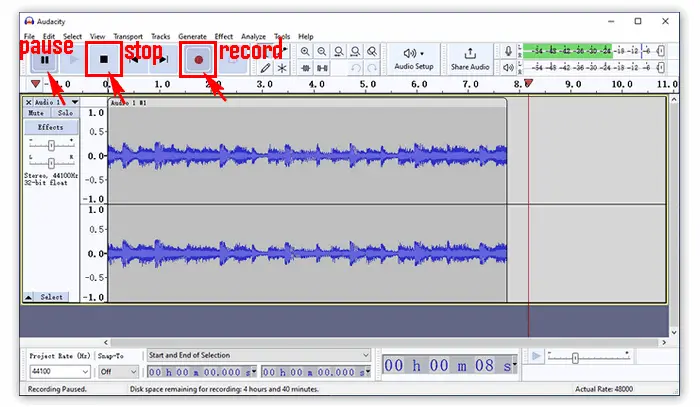Click the microphone record meter icon
Image resolution: width=700 pixels, height=407 pixels.
tap(508, 51)
